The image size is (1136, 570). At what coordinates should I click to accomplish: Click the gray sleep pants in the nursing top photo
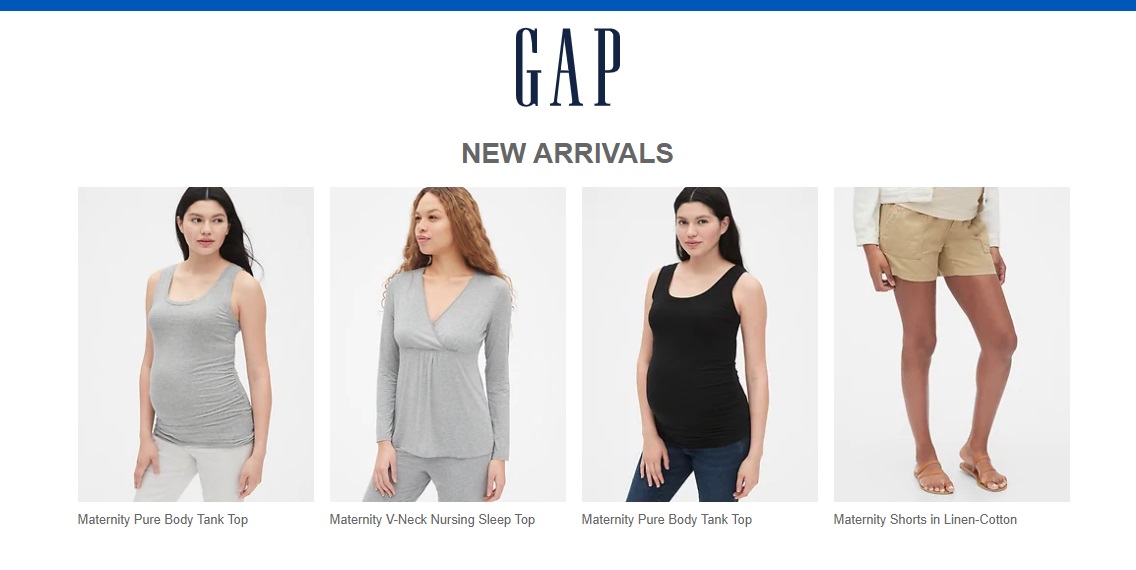(433, 477)
